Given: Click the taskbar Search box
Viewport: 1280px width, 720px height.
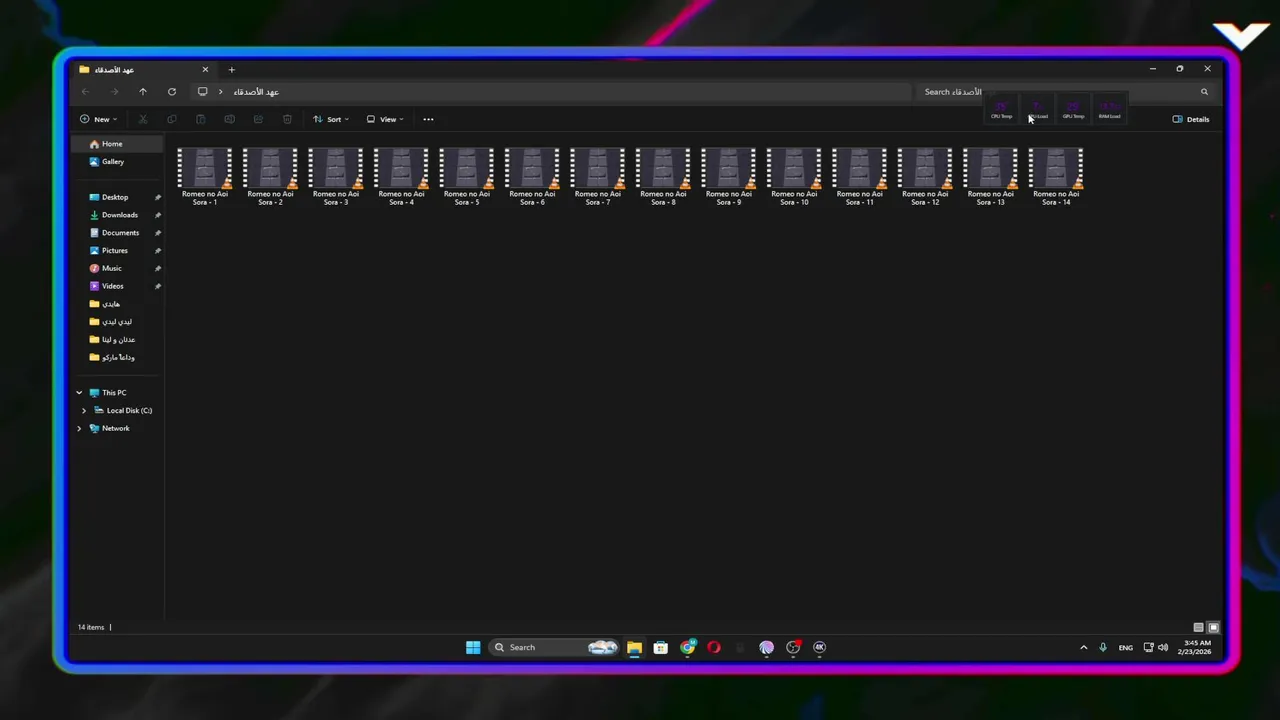Looking at the screenshot, I should coord(556,647).
